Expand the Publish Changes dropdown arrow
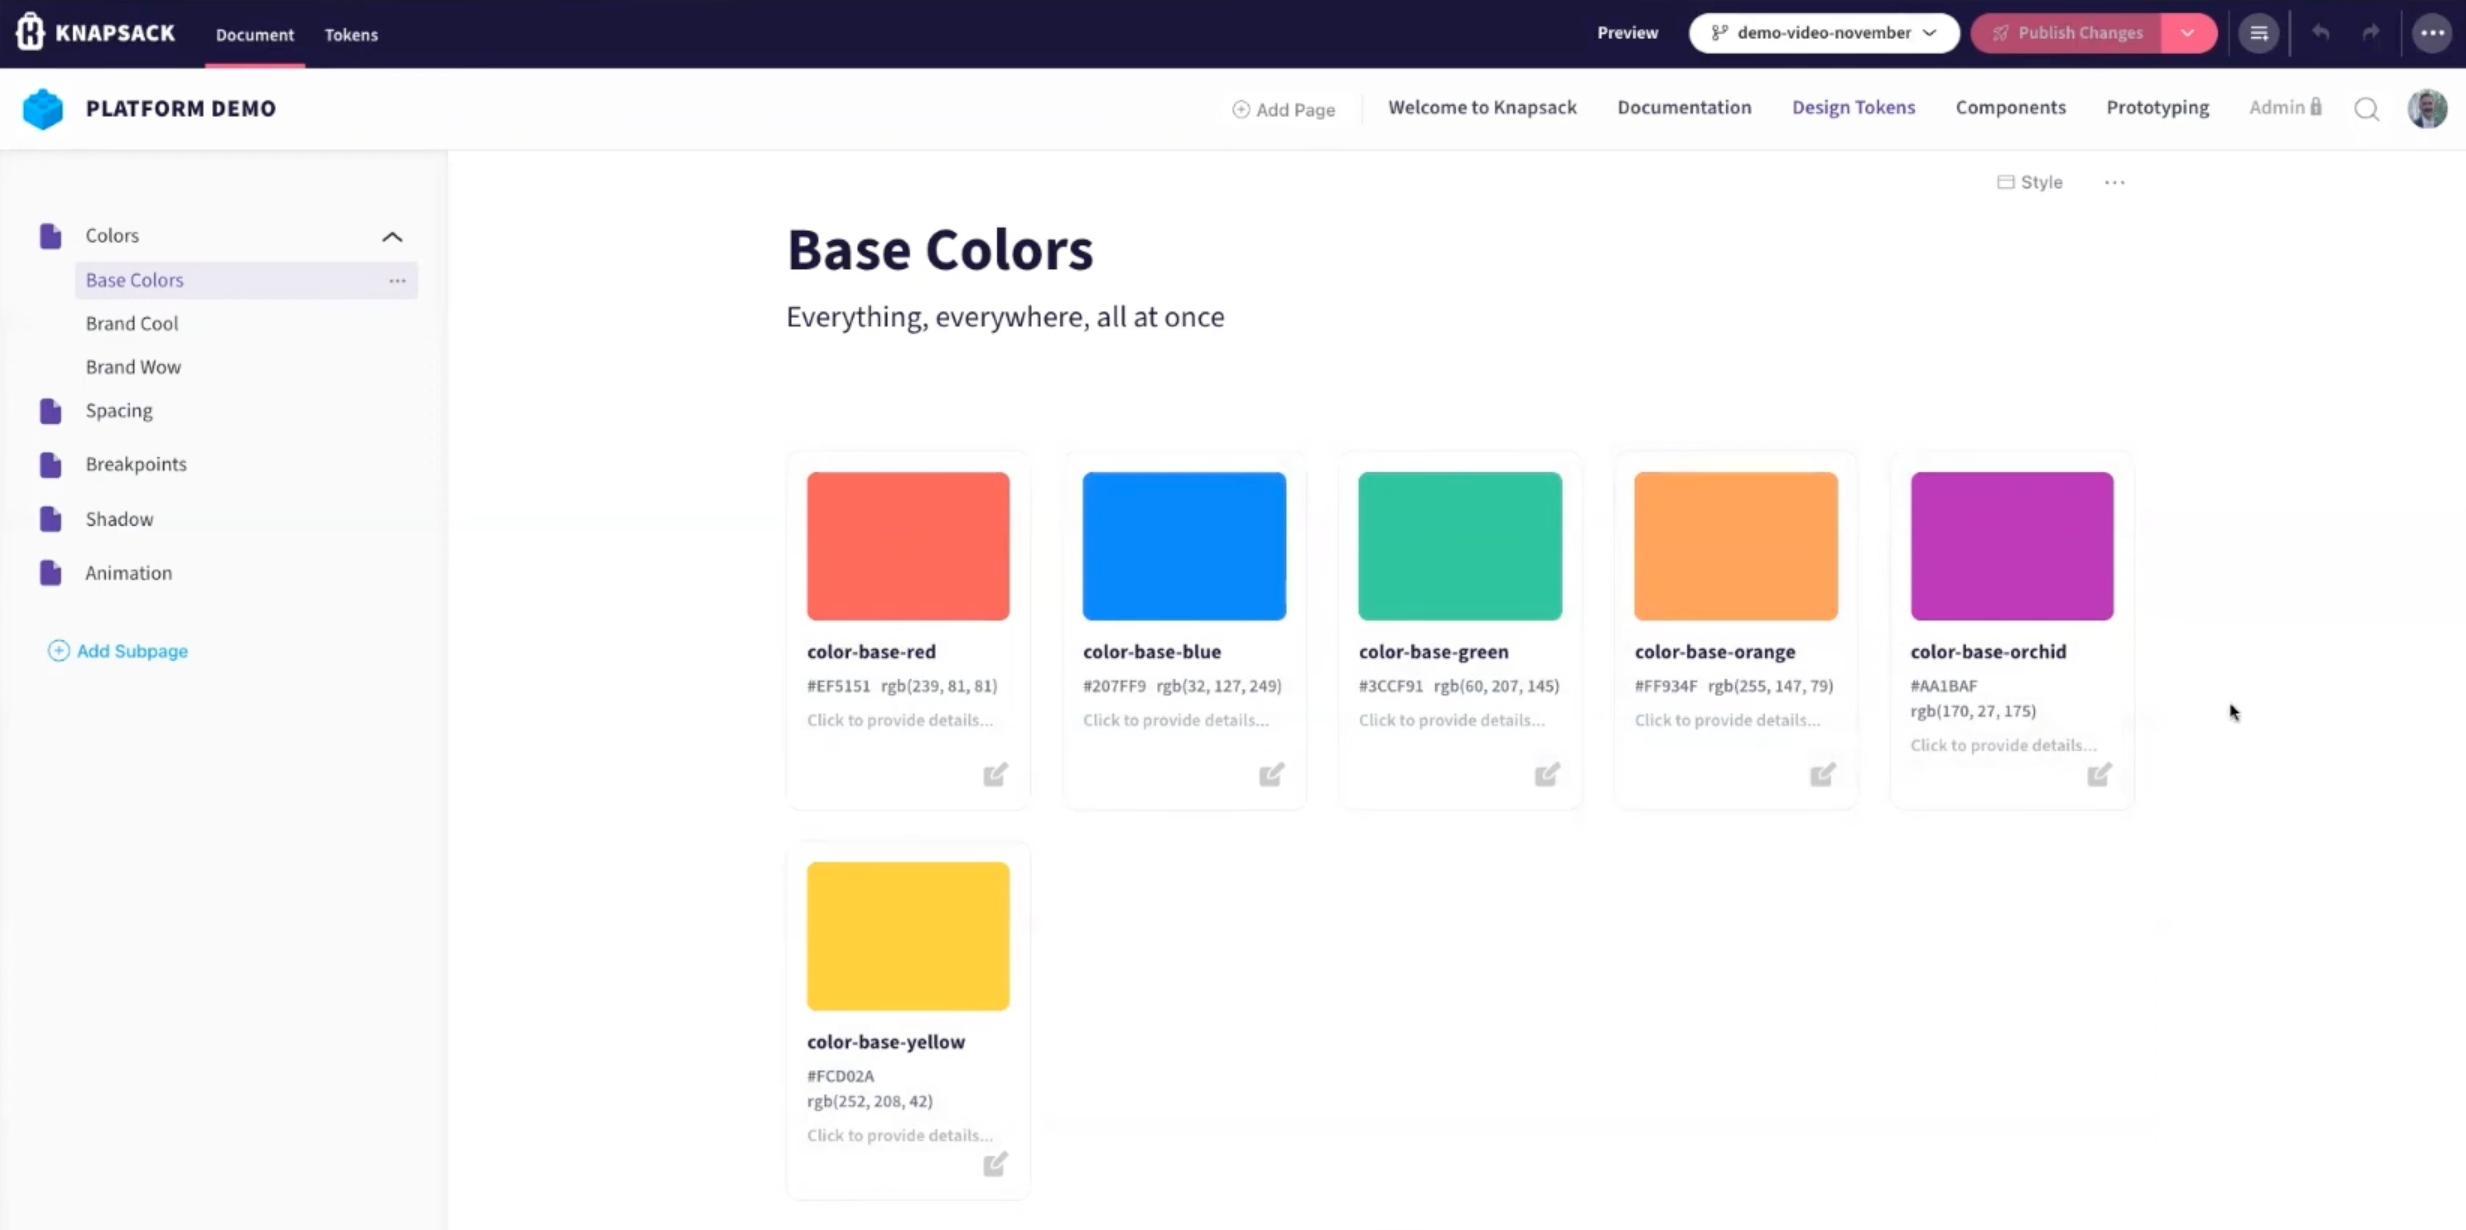The width and height of the screenshot is (2466, 1230). click(x=2188, y=33)
